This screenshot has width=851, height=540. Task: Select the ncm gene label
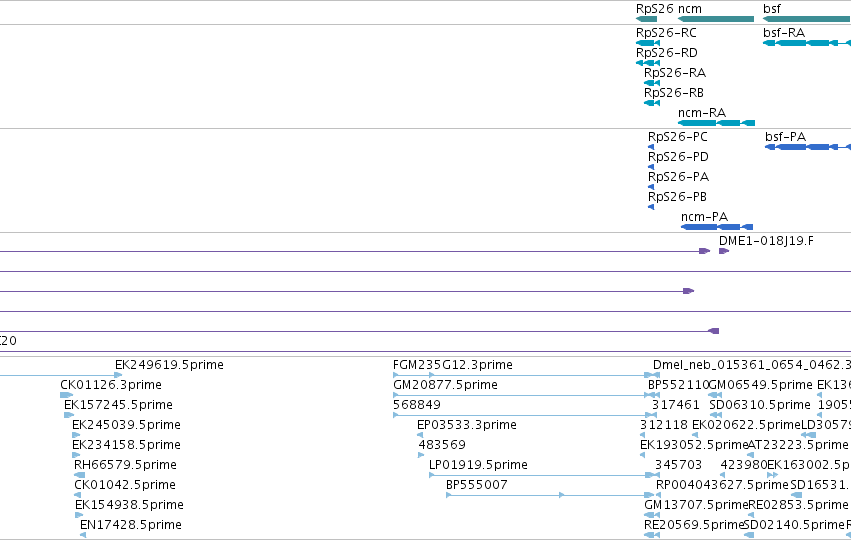tap(690, 9)
